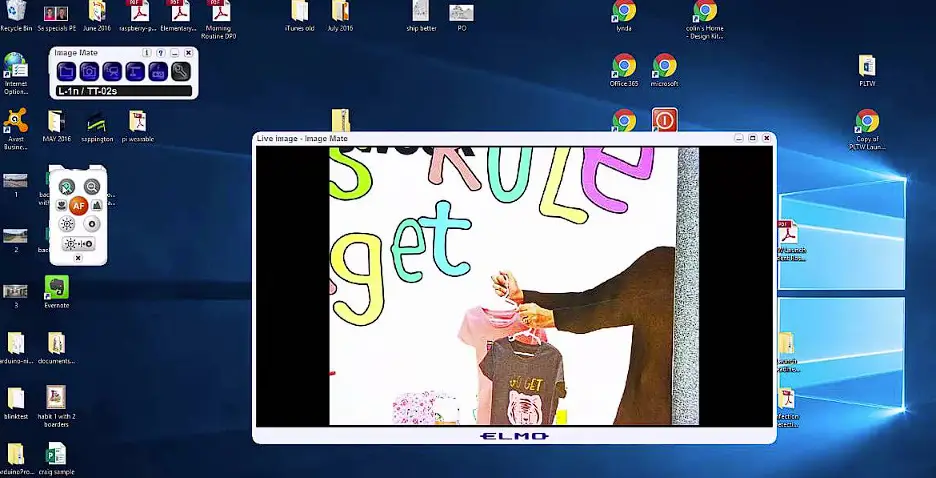The image size is (936, 478).
Task: Open image thumbnail named 2
Action: pos(16,240)
